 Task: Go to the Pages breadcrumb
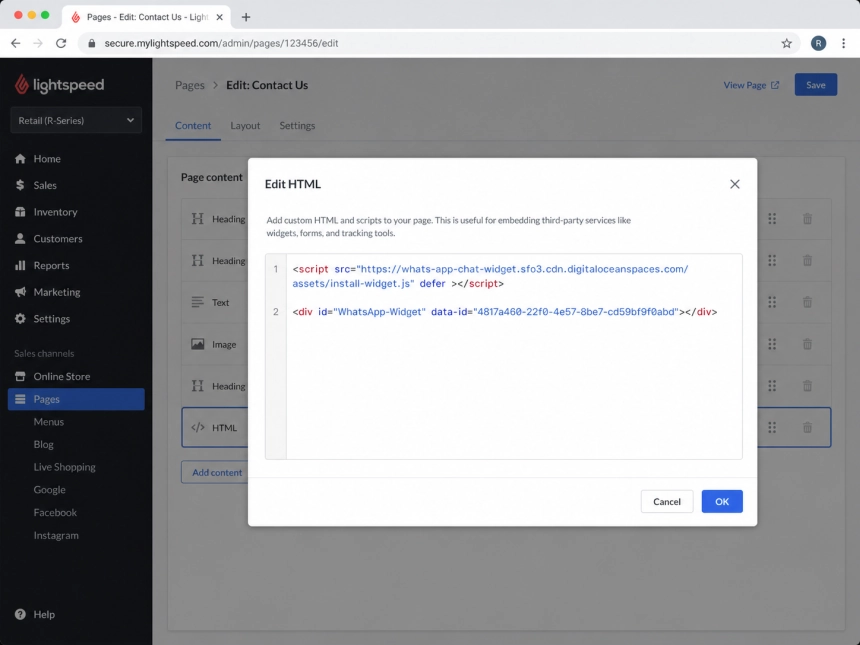point(189,85)
